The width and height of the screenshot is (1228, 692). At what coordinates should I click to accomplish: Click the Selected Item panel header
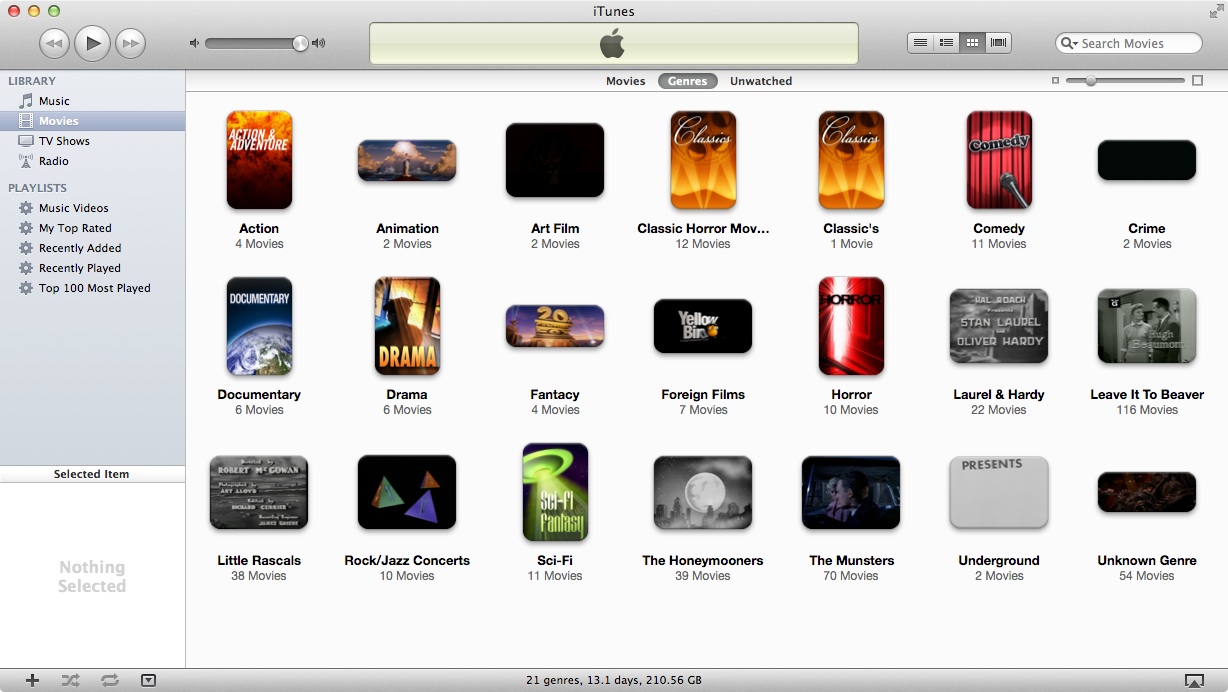[92, 474]
